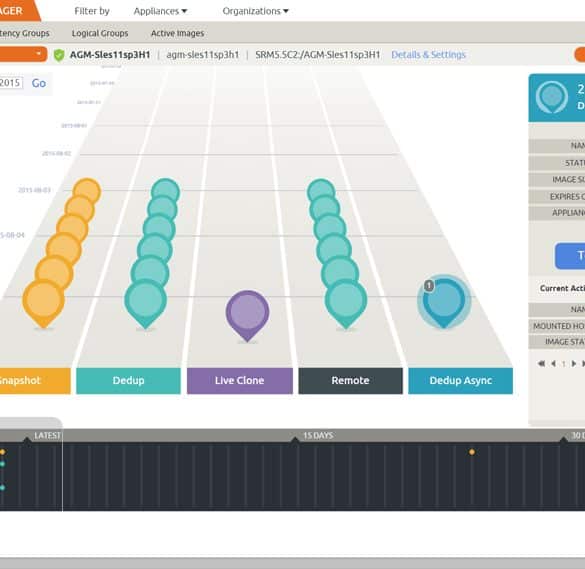Click the LATEST marker on the timeline
585x569 pixels.
47,436
